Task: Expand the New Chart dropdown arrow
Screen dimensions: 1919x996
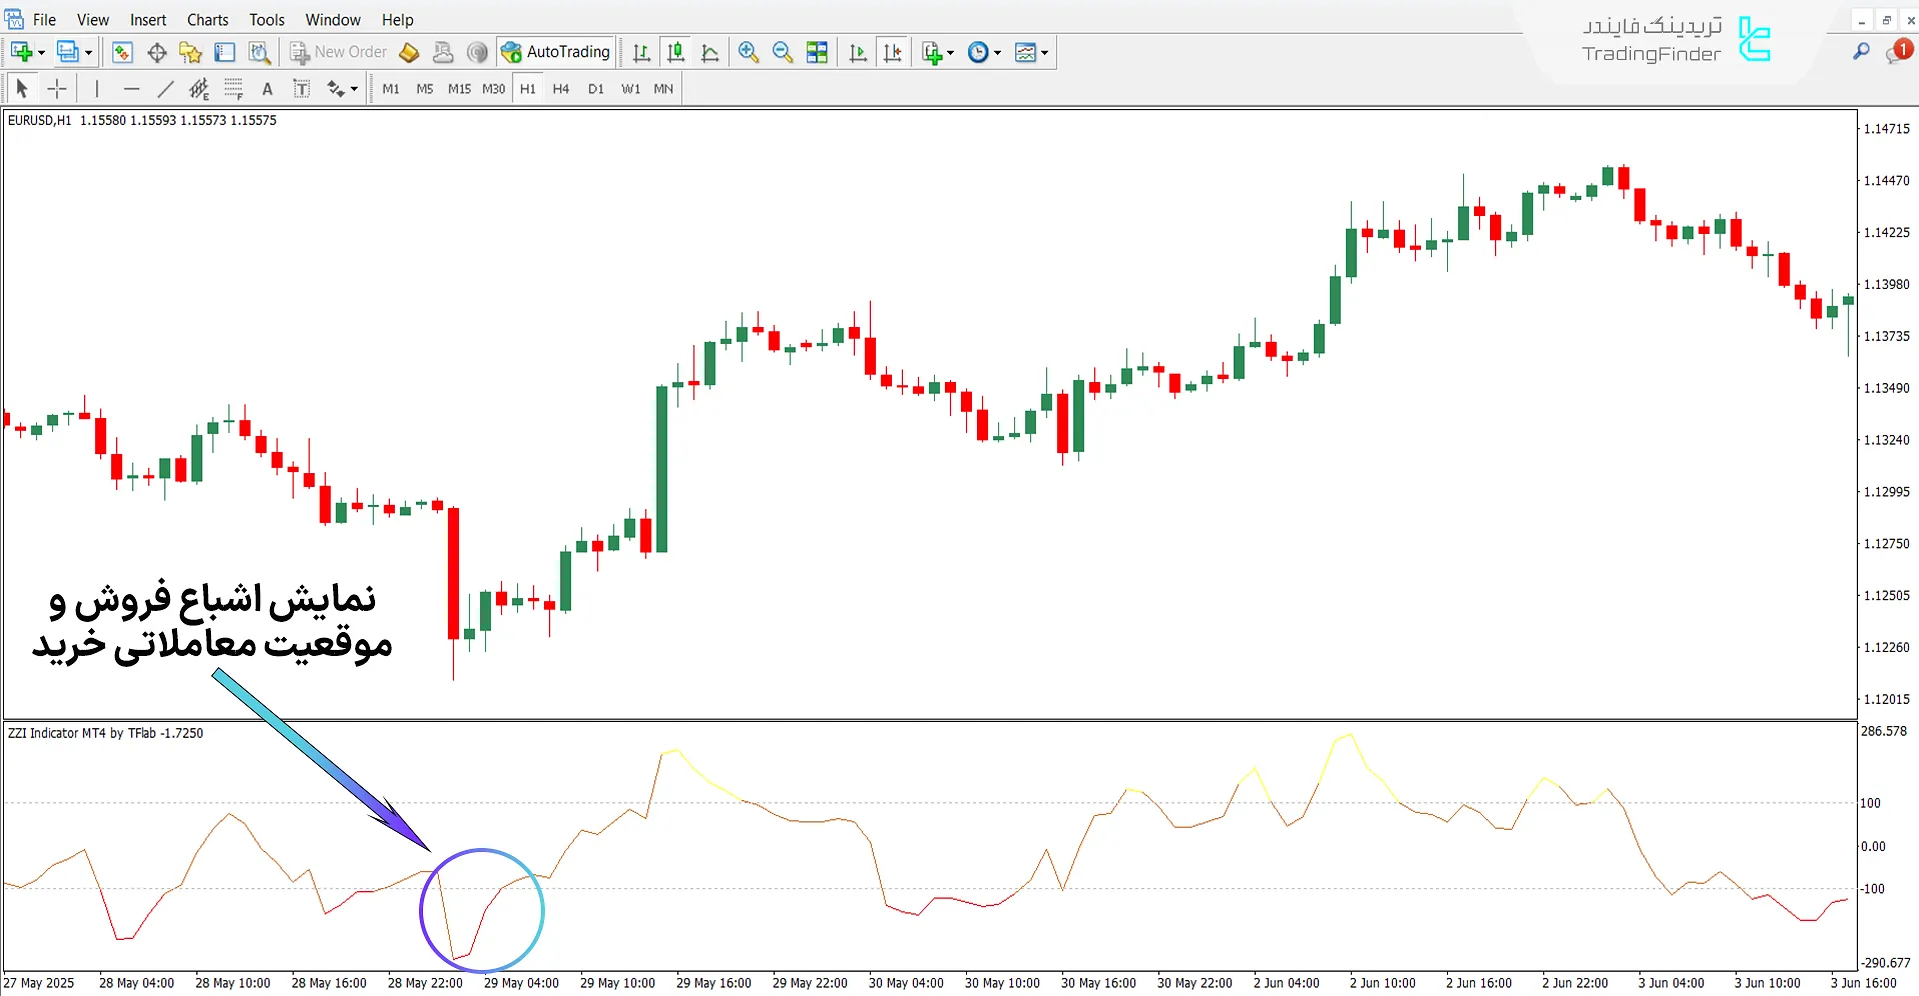Action: coord(41,53)
